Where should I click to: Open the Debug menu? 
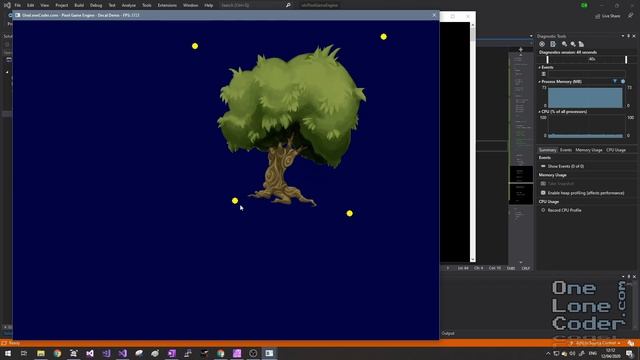pos(96,5)
